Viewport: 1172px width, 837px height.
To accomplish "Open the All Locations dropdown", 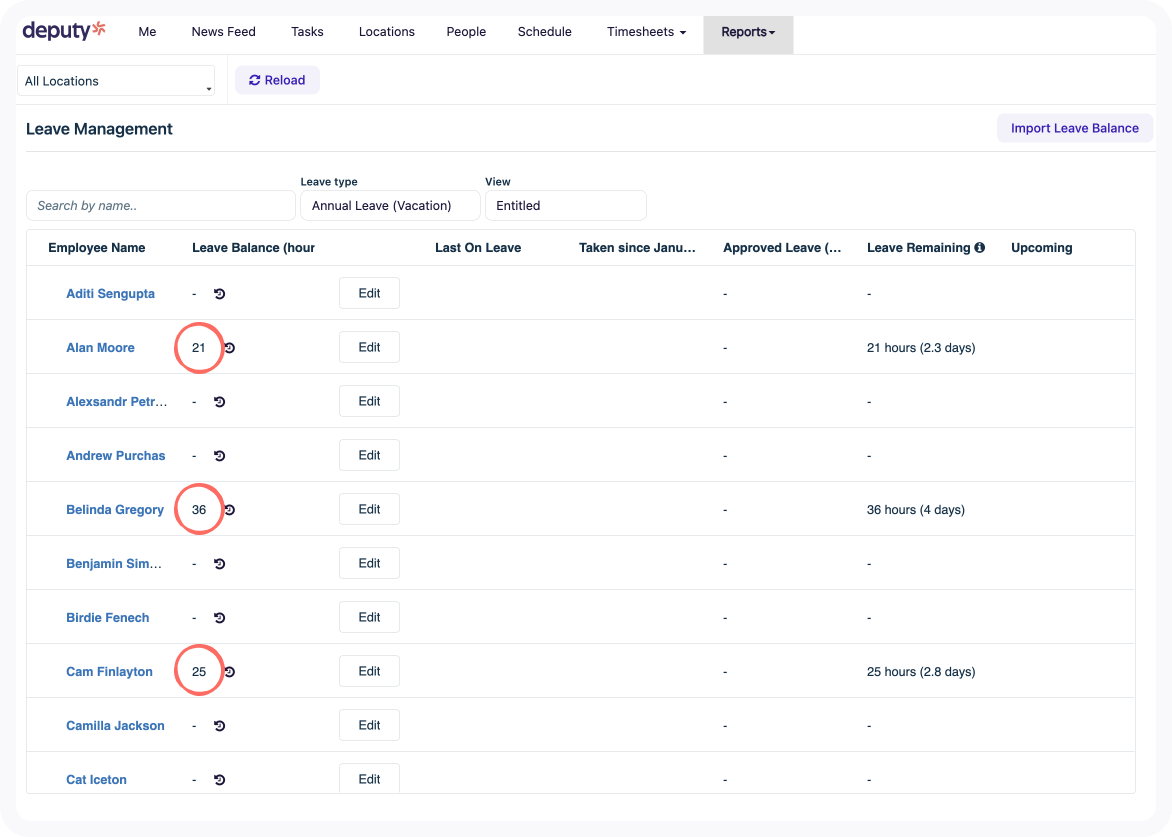I will coord(116,81).
